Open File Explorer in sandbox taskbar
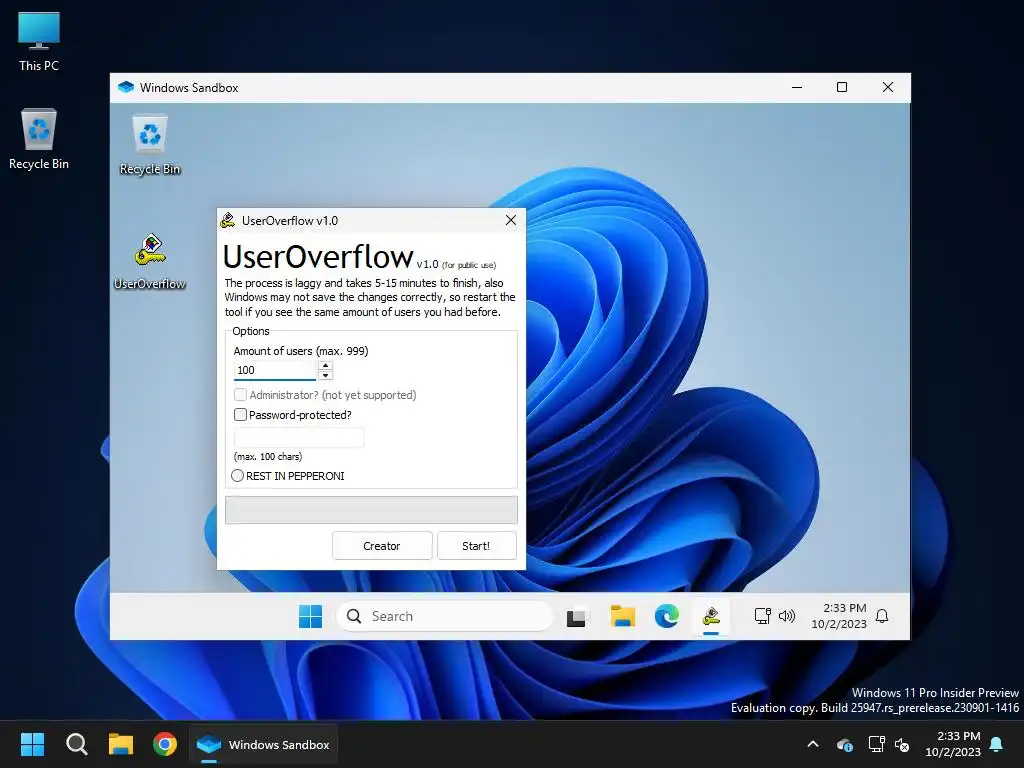 (622, 616)
